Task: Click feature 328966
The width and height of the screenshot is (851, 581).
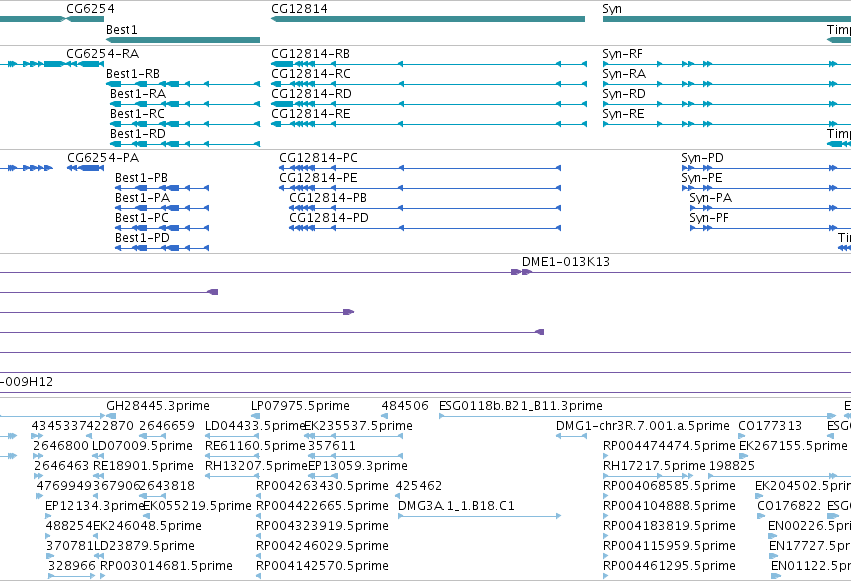Action: coord(72,566)
